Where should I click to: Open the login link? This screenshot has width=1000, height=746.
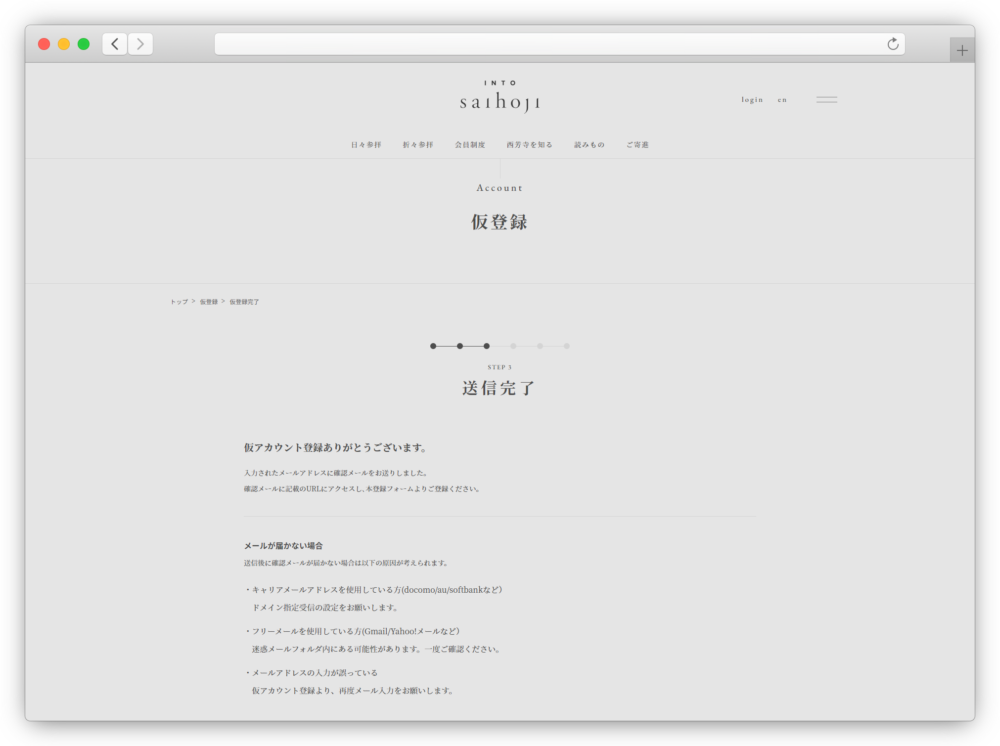752,100
